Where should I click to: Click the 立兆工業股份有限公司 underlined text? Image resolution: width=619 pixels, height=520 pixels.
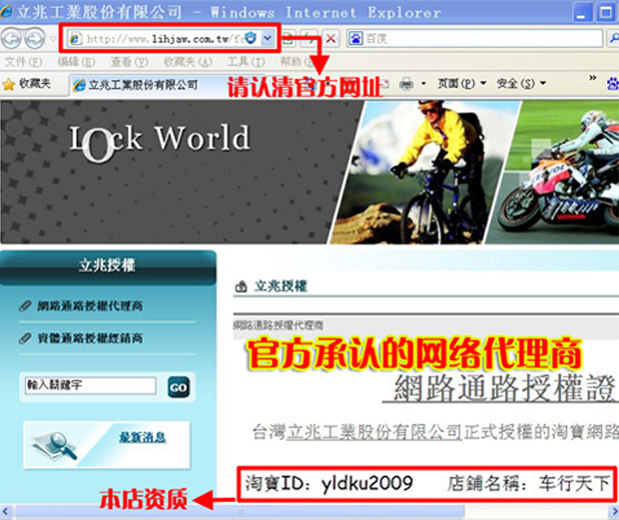click(374, 432)
